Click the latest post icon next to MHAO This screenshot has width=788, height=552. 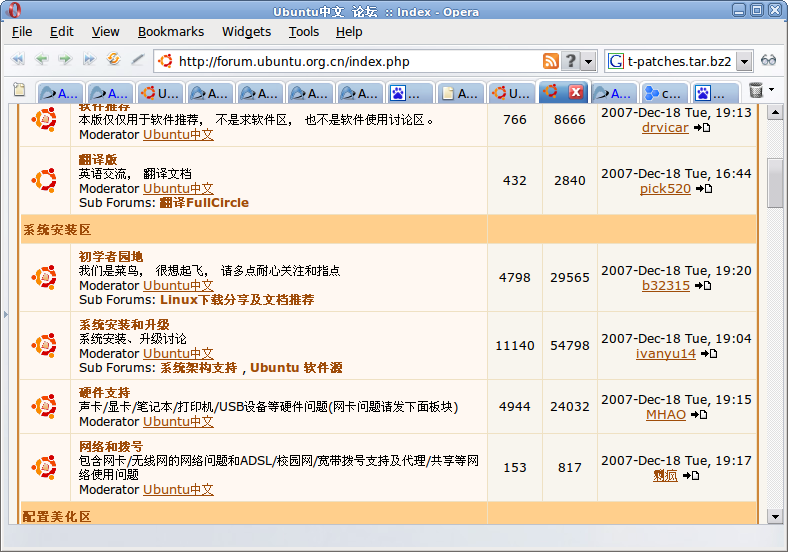point(699,415)
